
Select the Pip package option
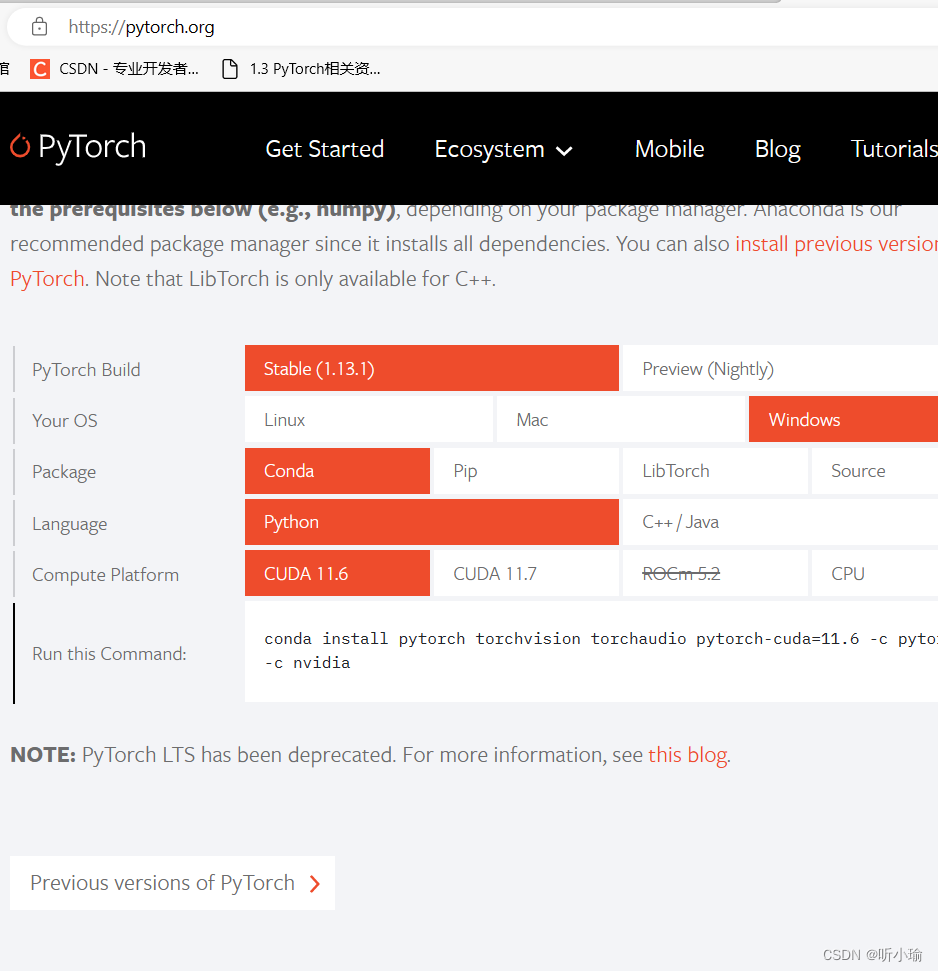coord(526,471)
